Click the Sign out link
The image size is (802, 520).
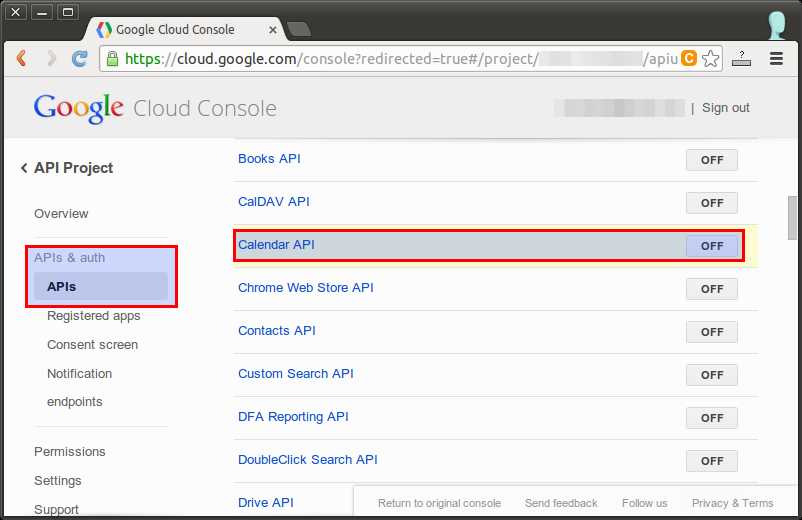pyautogui.click(x=725, y=107)
